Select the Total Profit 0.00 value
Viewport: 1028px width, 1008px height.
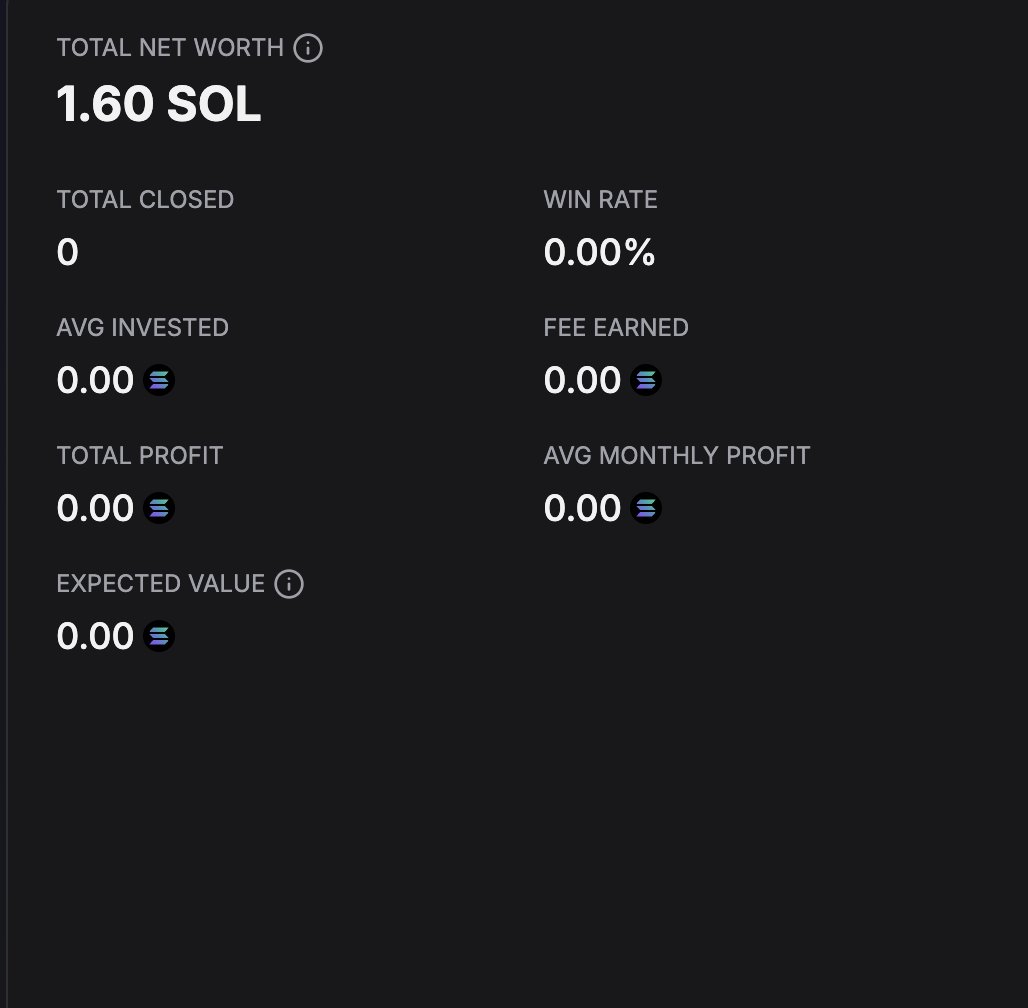point(95,508)
